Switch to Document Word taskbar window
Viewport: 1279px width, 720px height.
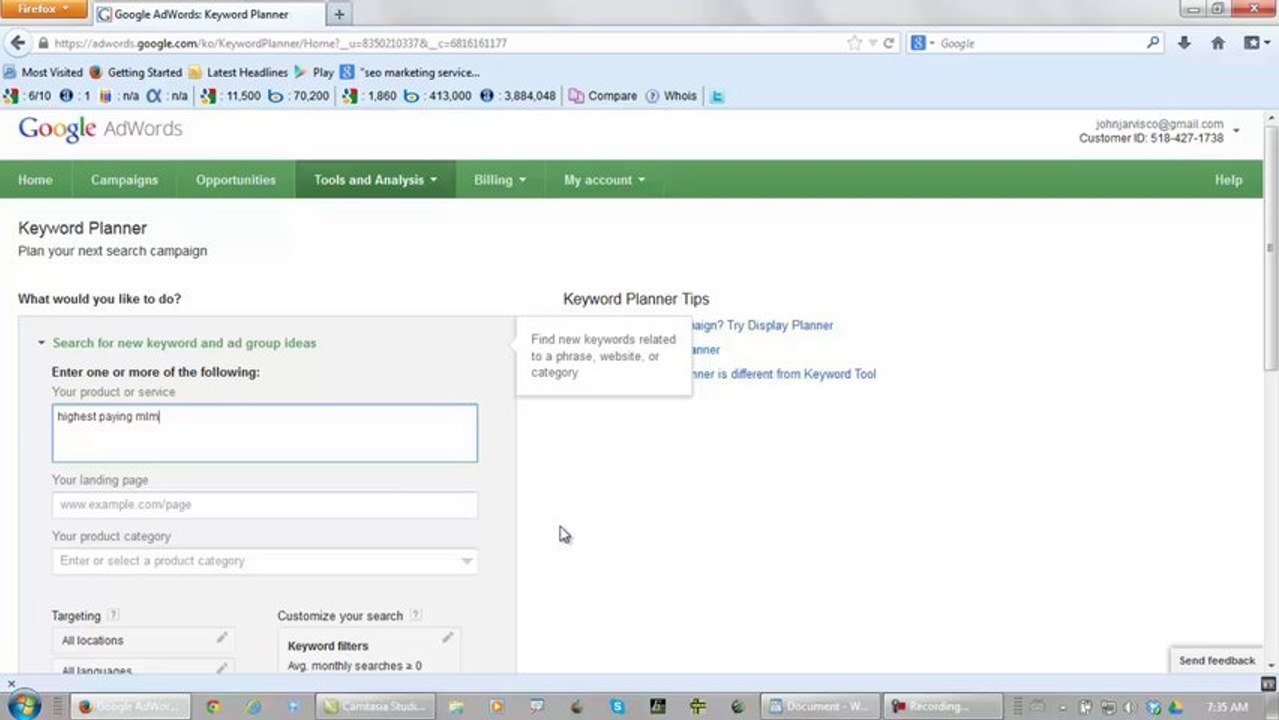point(820,706)
